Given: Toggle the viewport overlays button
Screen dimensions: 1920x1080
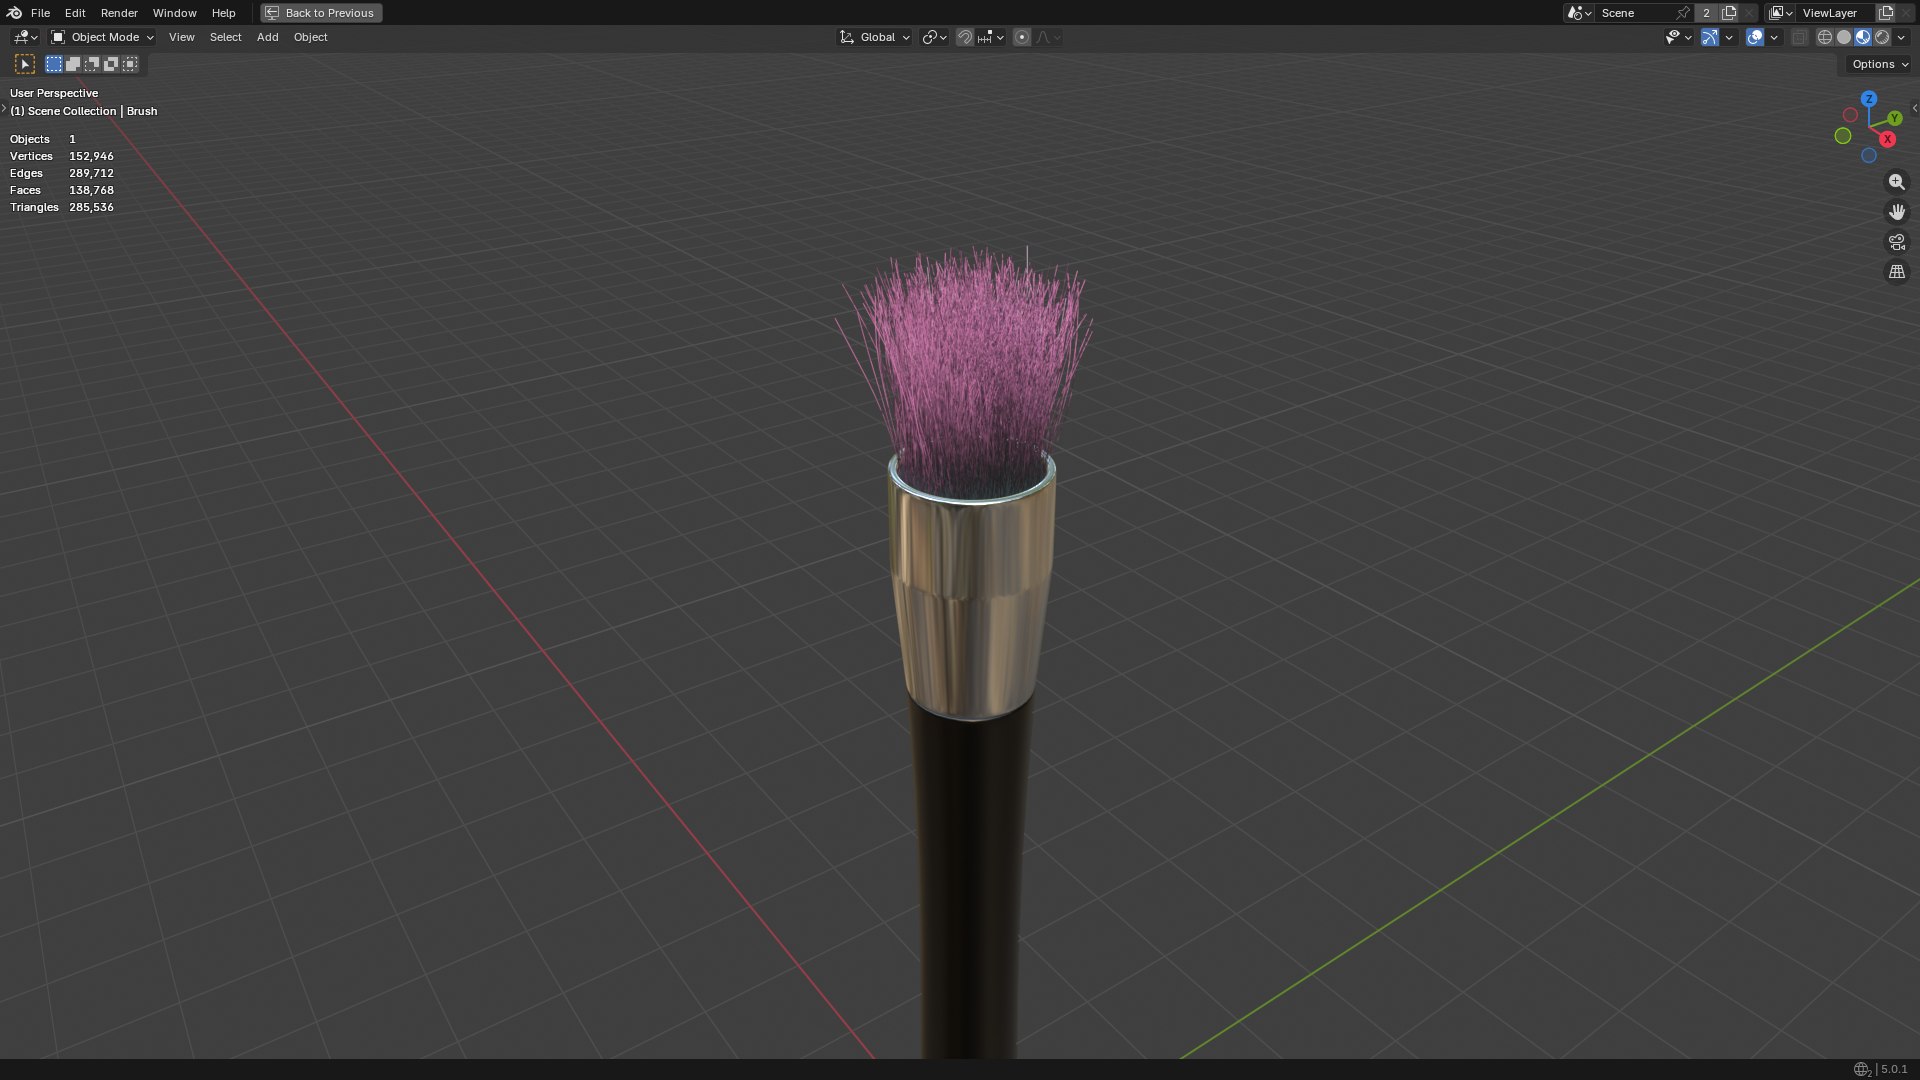Looking at the screenshot, I should coord(1755,37).
